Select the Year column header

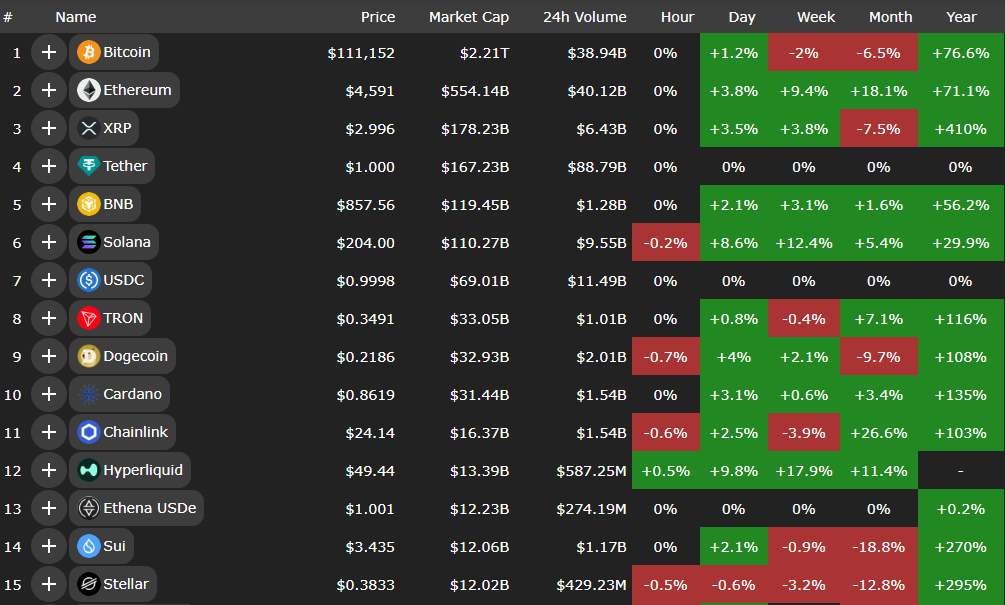coord(961,17)
